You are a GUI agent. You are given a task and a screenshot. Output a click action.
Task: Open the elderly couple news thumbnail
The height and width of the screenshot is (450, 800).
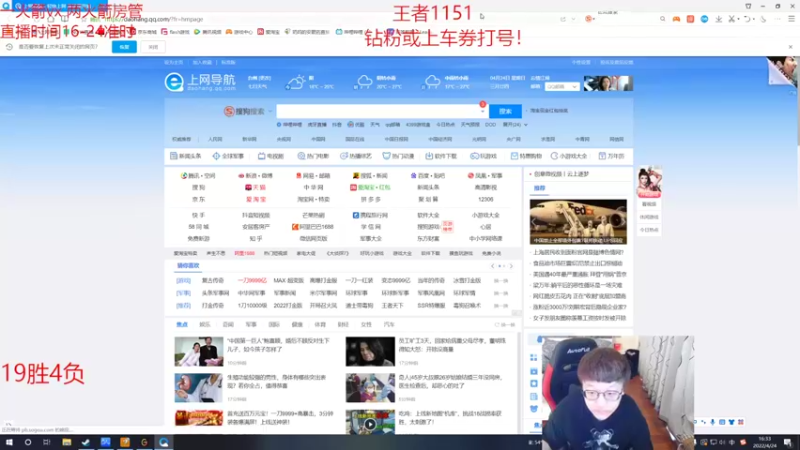tap(199, 352)
